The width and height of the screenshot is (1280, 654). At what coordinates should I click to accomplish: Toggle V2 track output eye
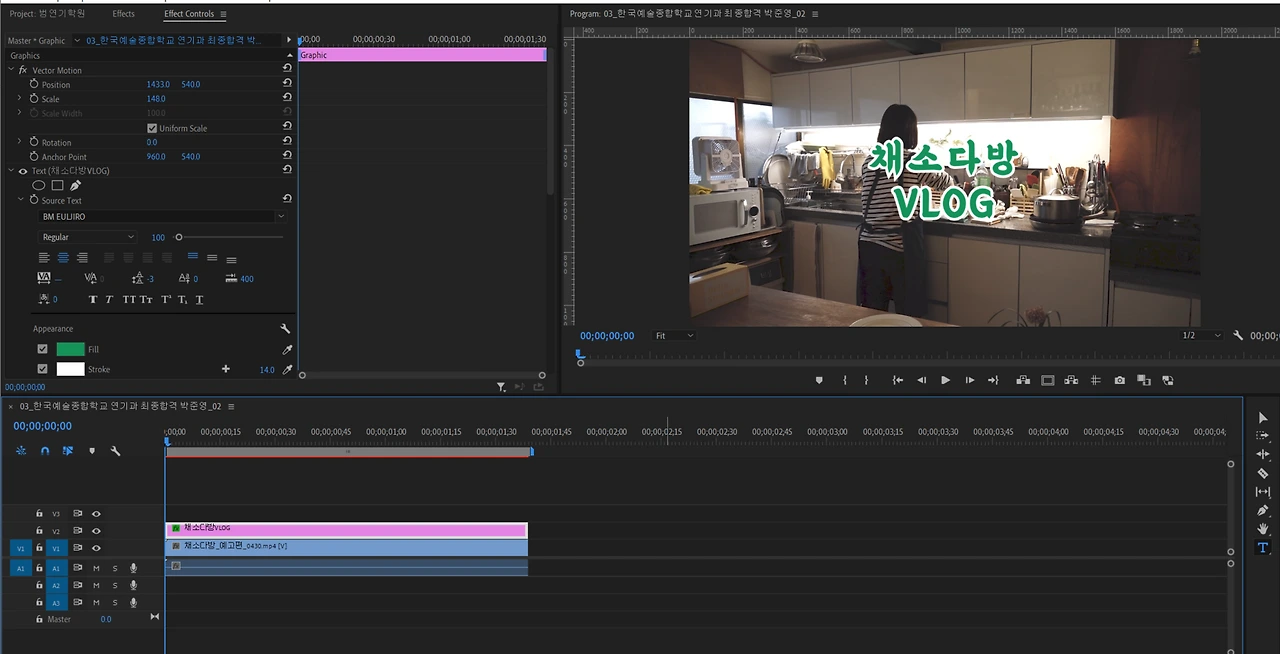(x=96, y=531)
